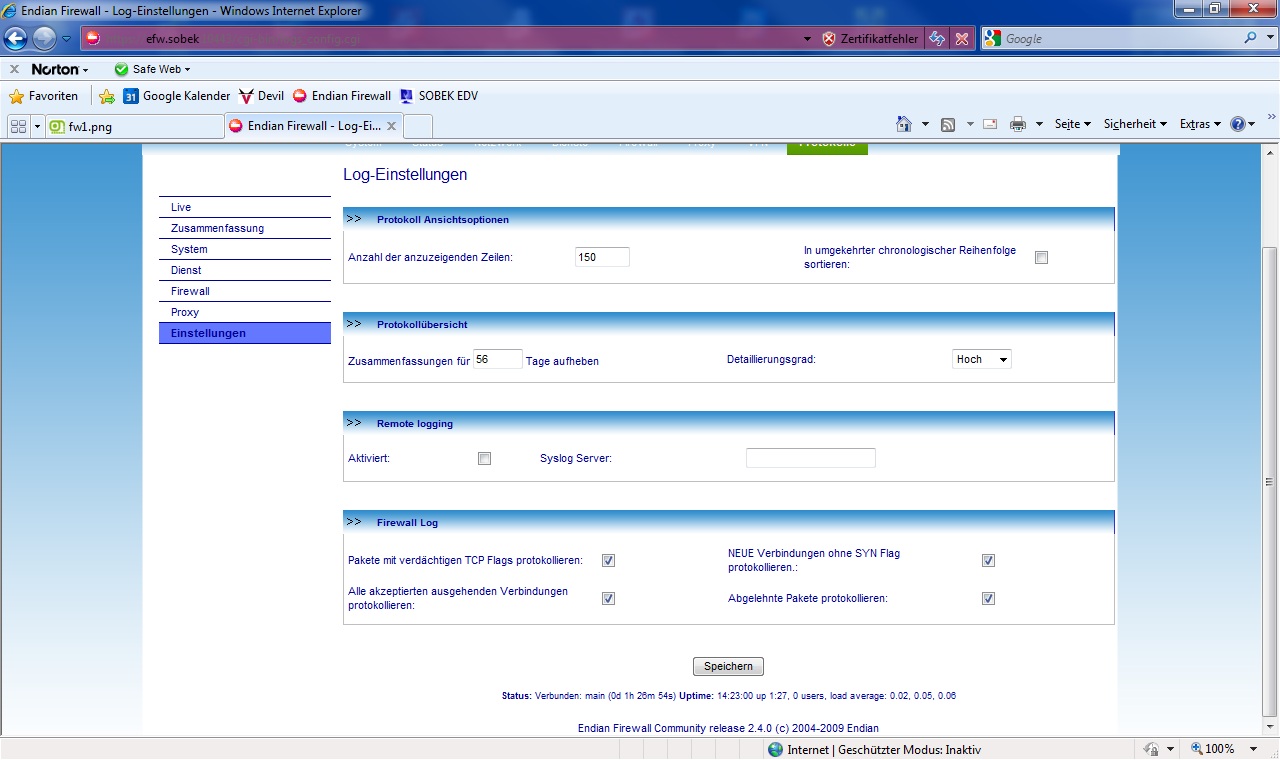This screenshot has height=760, width=1280.
Task: Click the browser Back arrow button
Action: pos(16,39)
